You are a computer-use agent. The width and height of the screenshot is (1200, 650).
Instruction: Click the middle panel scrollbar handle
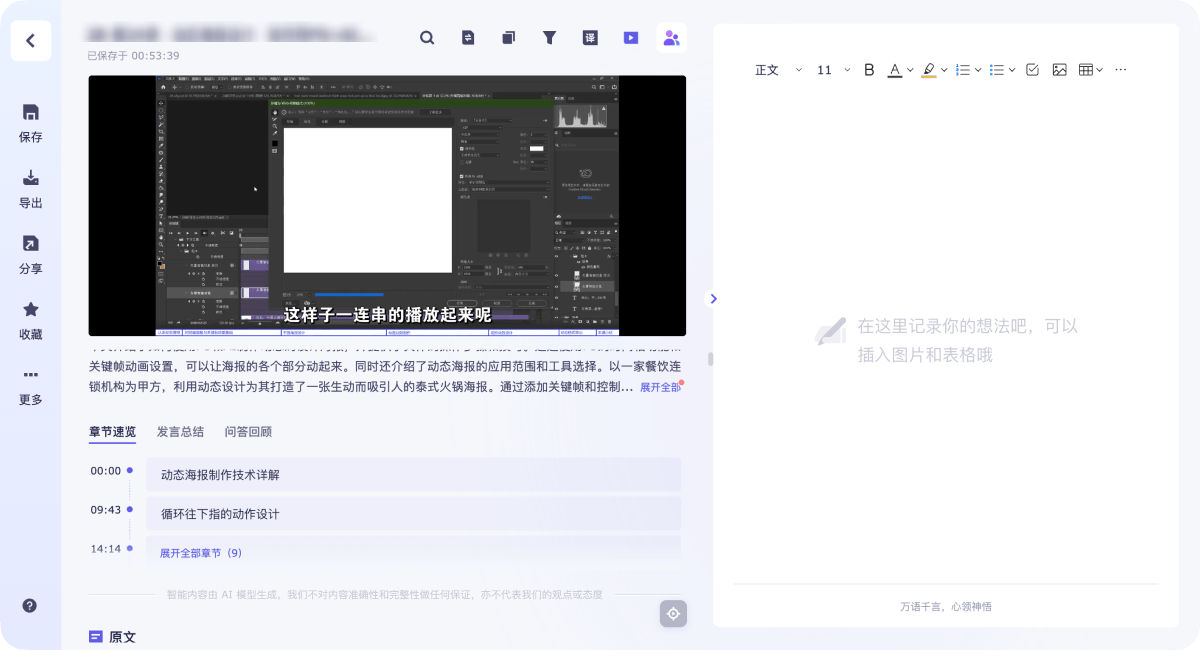[x=711, y=359]
